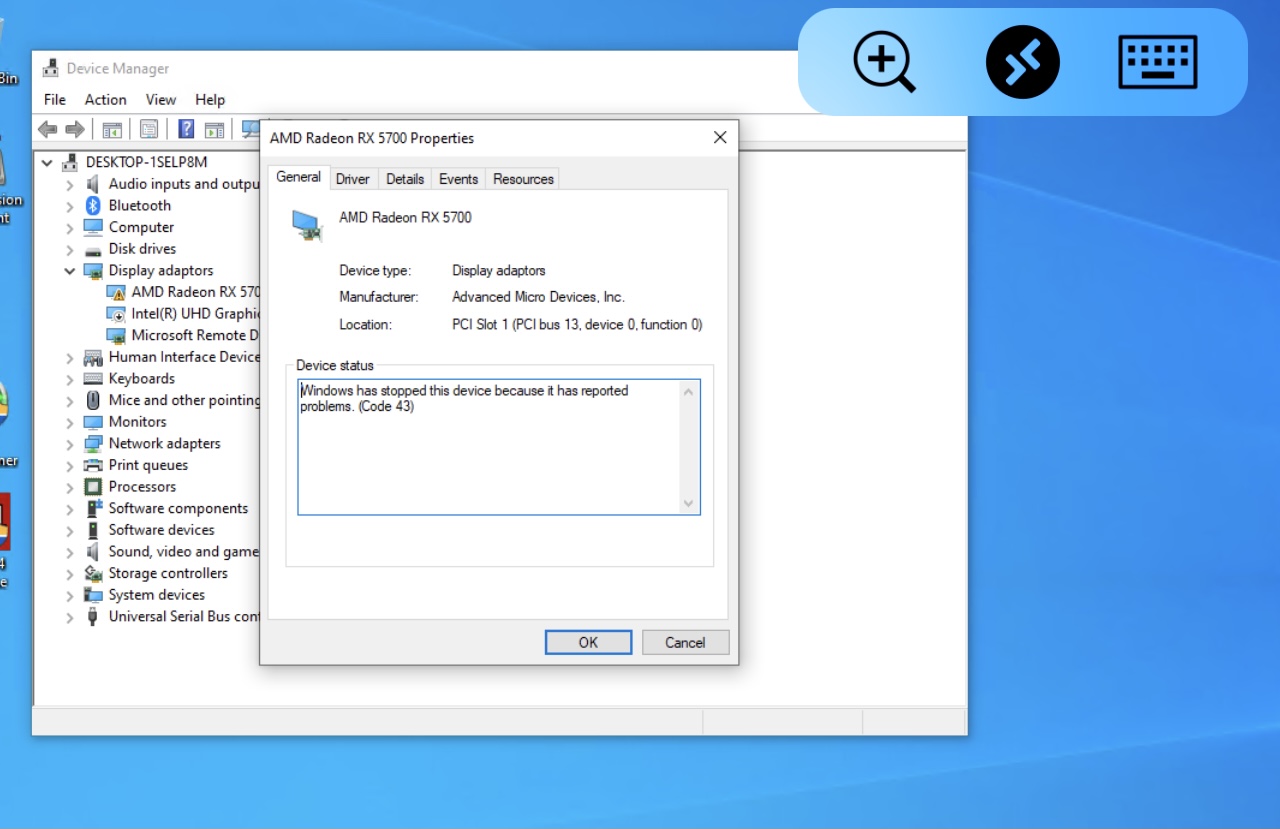Select the Computer tree item label
This screenshot has height=829, width=1280.
pyautogui.click(x=141, y=227)
